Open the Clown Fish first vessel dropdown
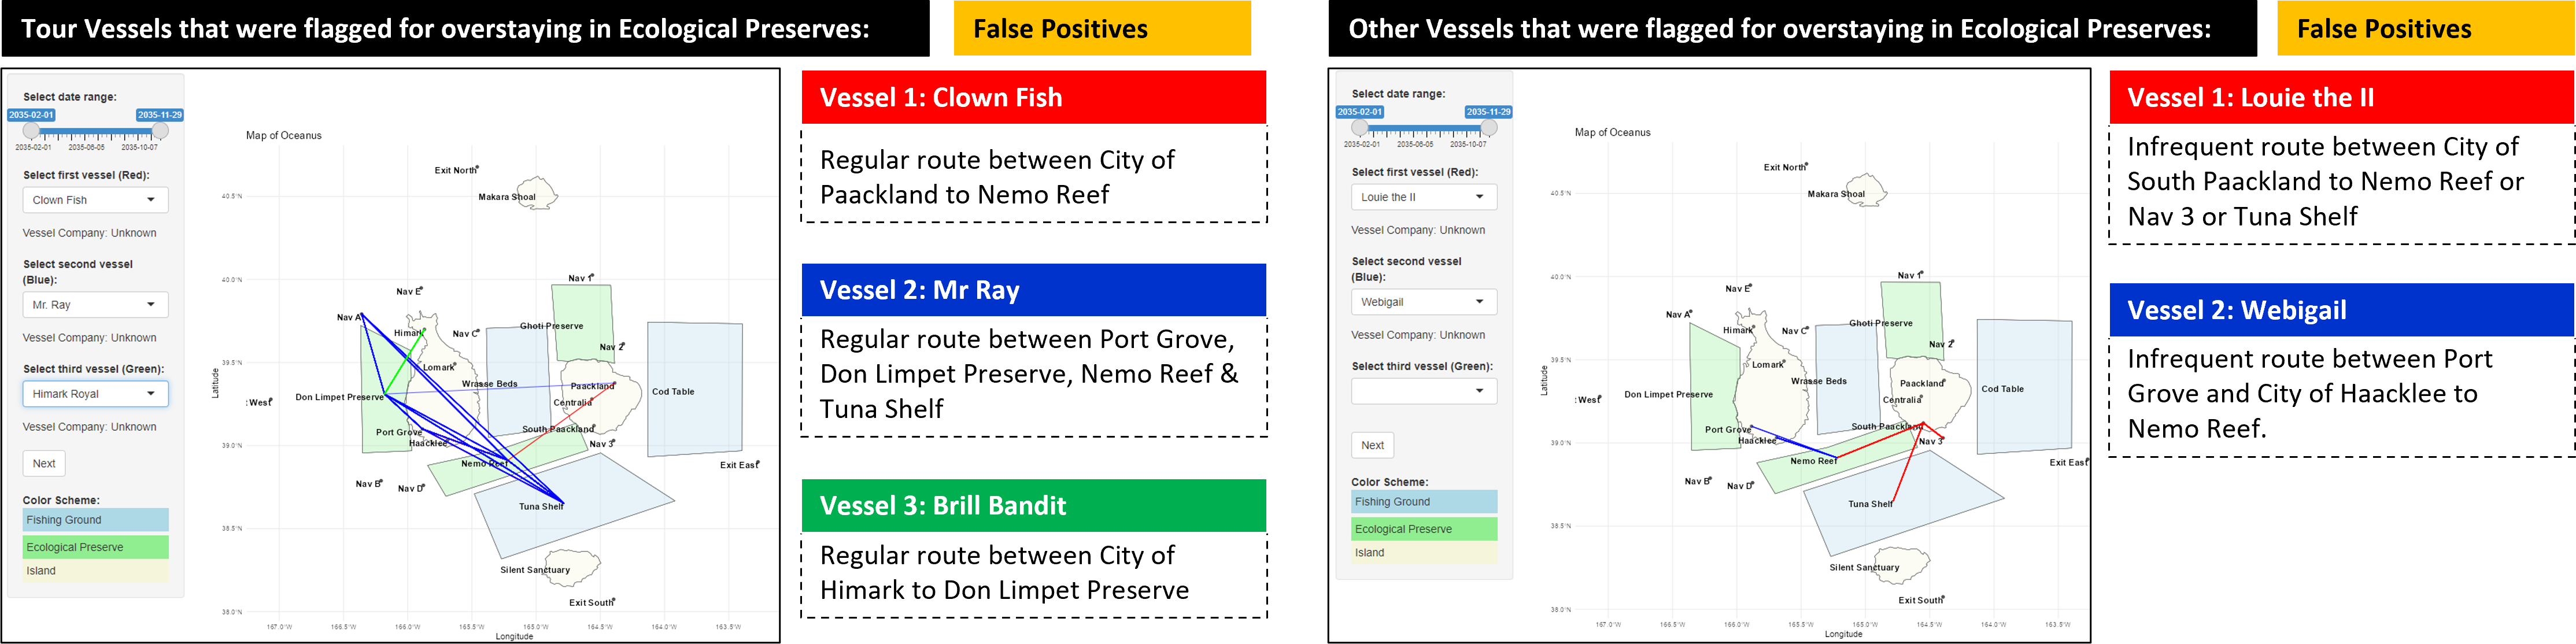The height and width of the screenshot is (644, 2576). click(x=95, y=200)
